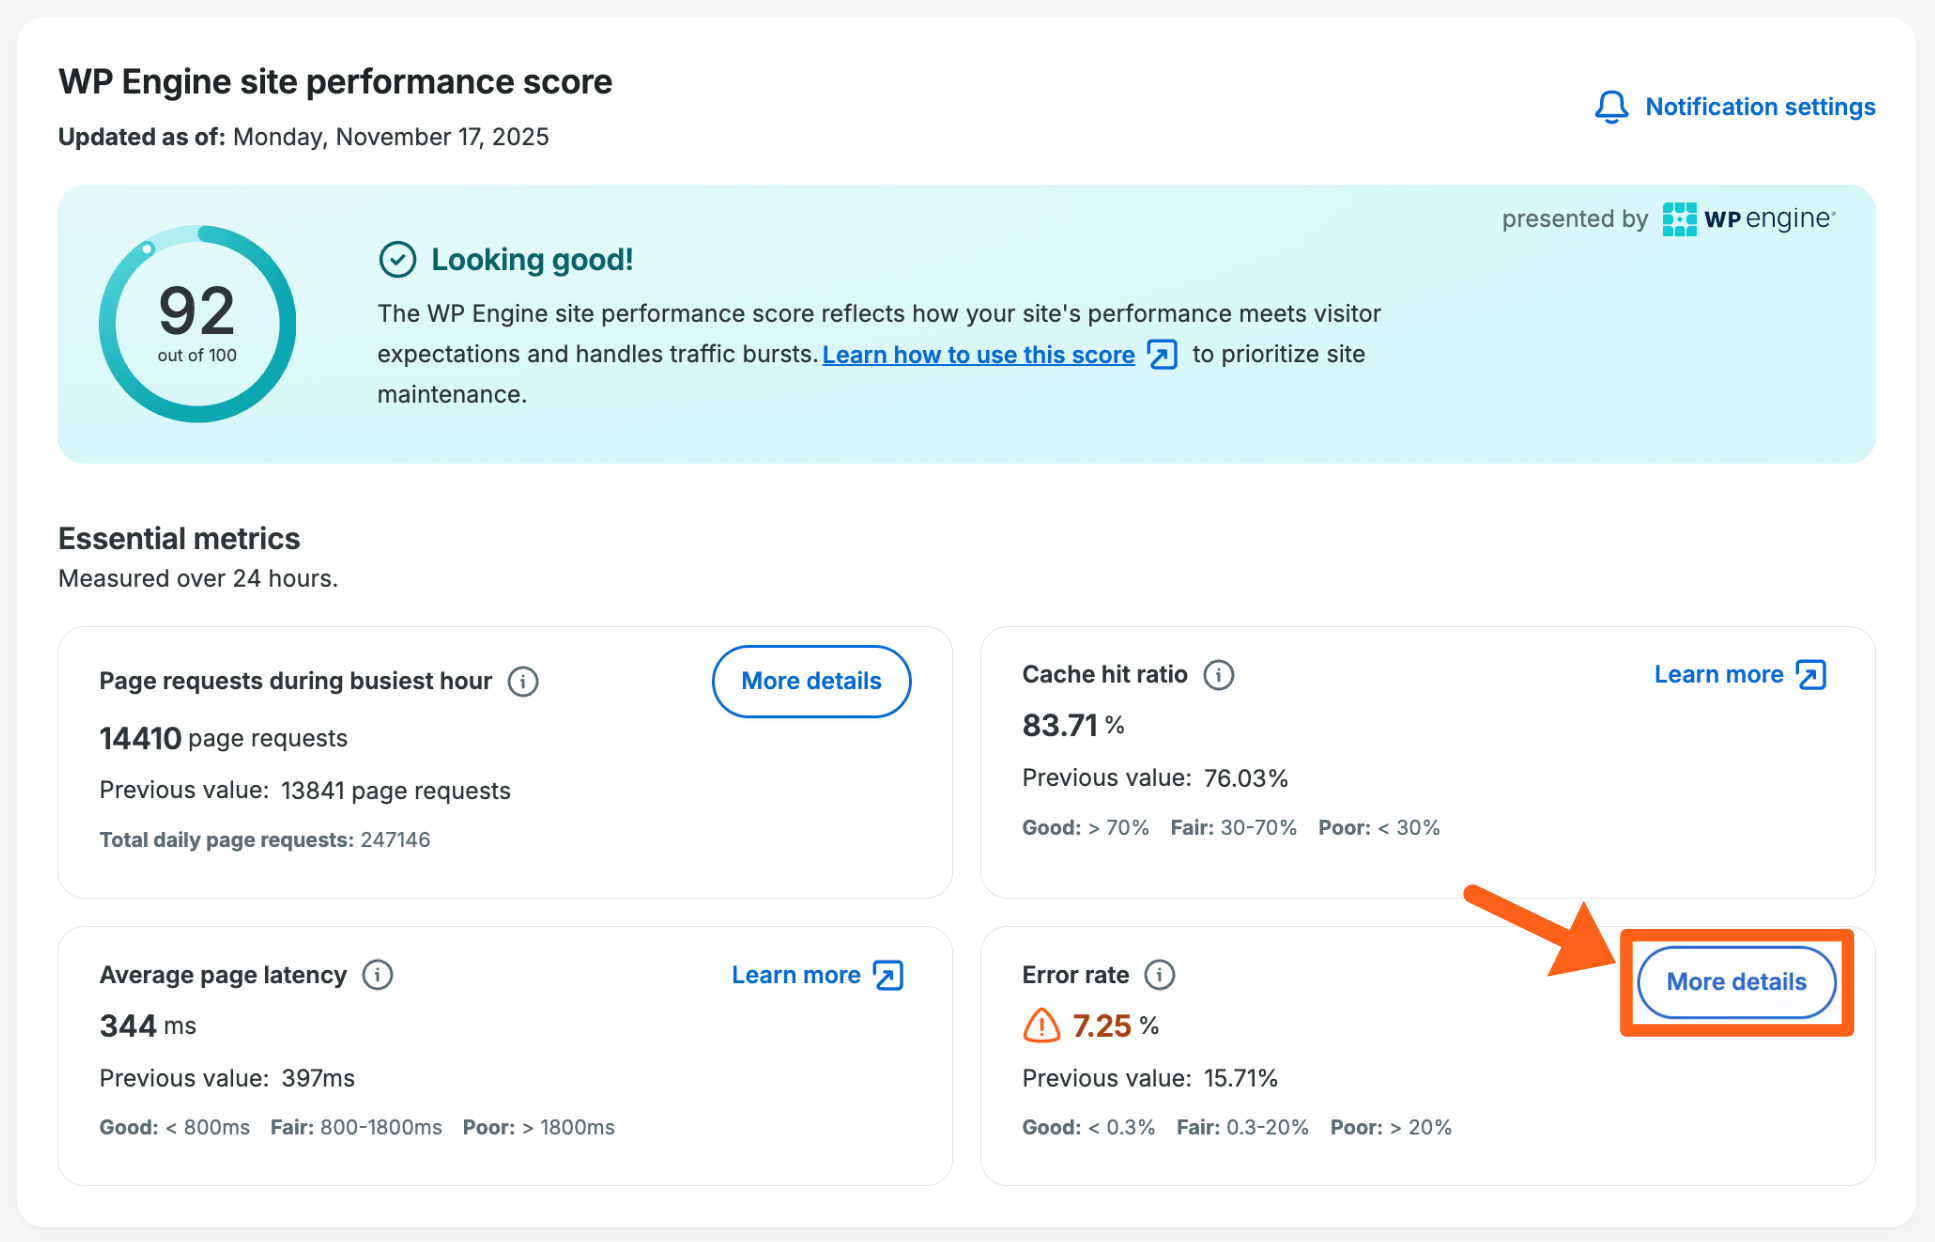Image resolution: width=1935 pixels, height=1242 pixels.
Task: Click the 92 score gauge circle
Action: tap(197, 323)
